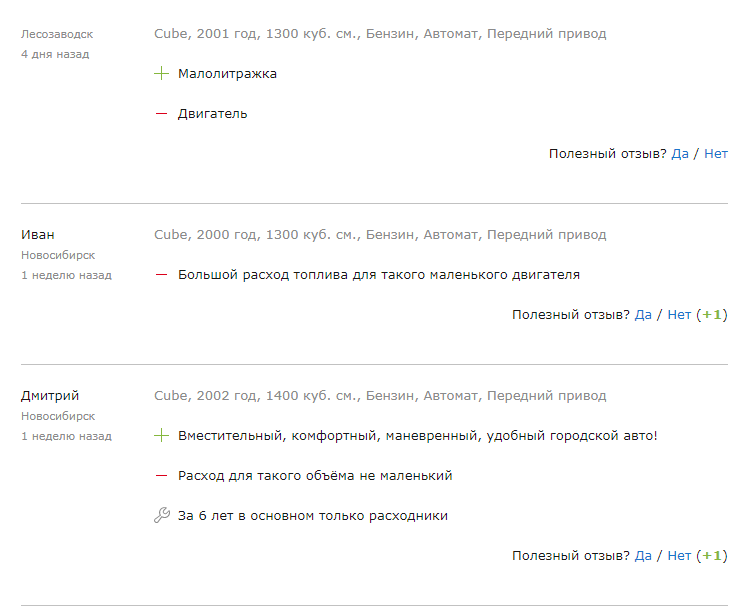Vote Да on Дмитрий's review
The width and height of the screenshot is (756, 613).
(643, 556)
